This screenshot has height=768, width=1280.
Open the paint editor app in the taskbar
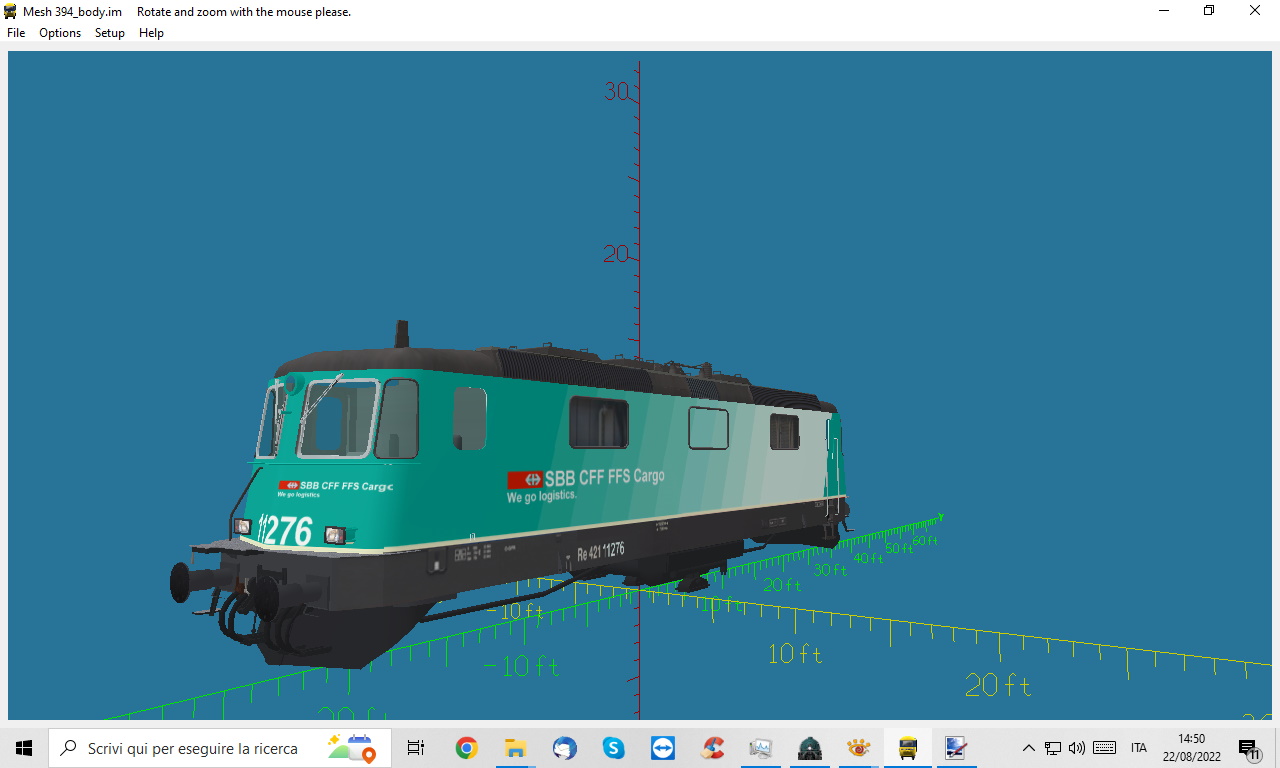(956, 748)
